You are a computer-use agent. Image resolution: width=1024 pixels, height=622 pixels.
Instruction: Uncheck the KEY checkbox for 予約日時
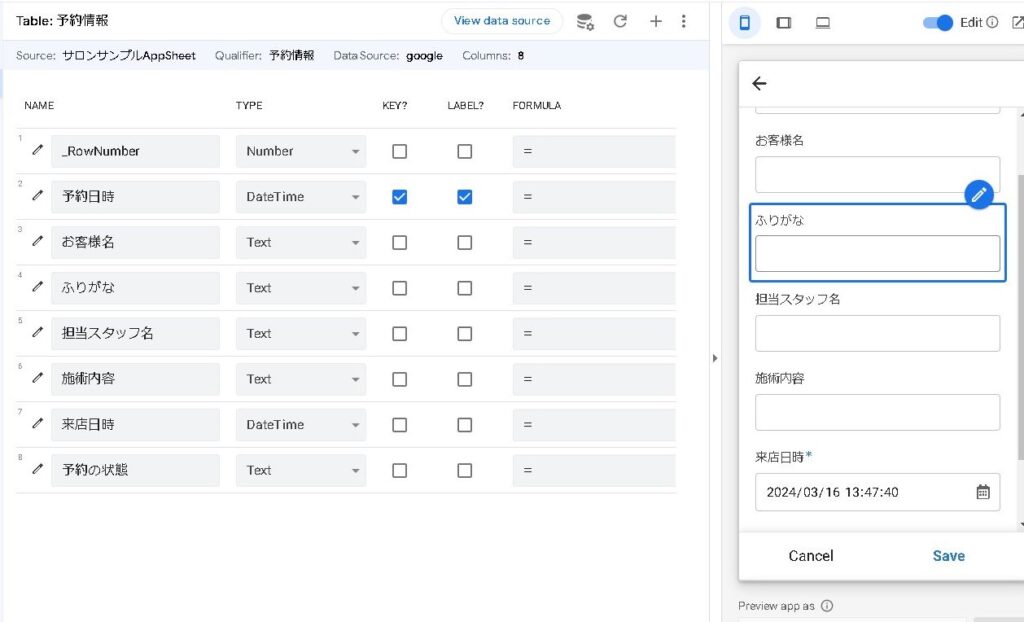tap(399, 197)
